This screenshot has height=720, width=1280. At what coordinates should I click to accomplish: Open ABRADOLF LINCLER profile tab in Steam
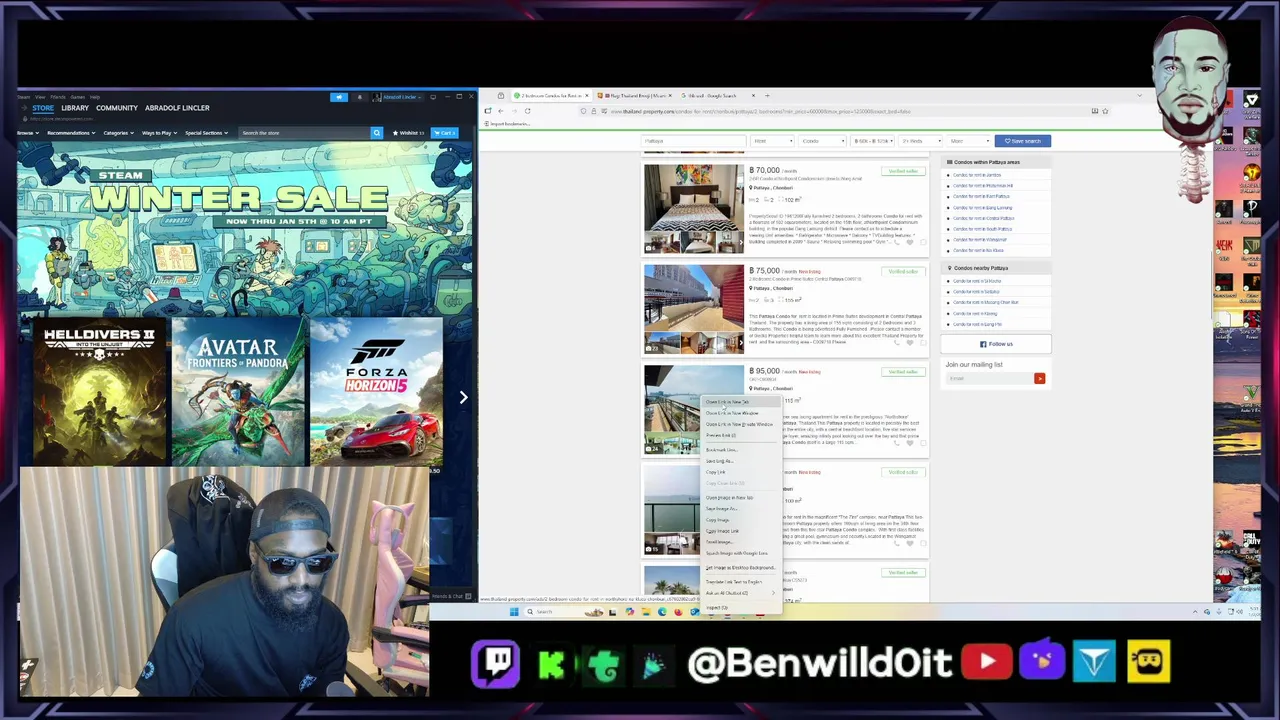pos(177,108)
